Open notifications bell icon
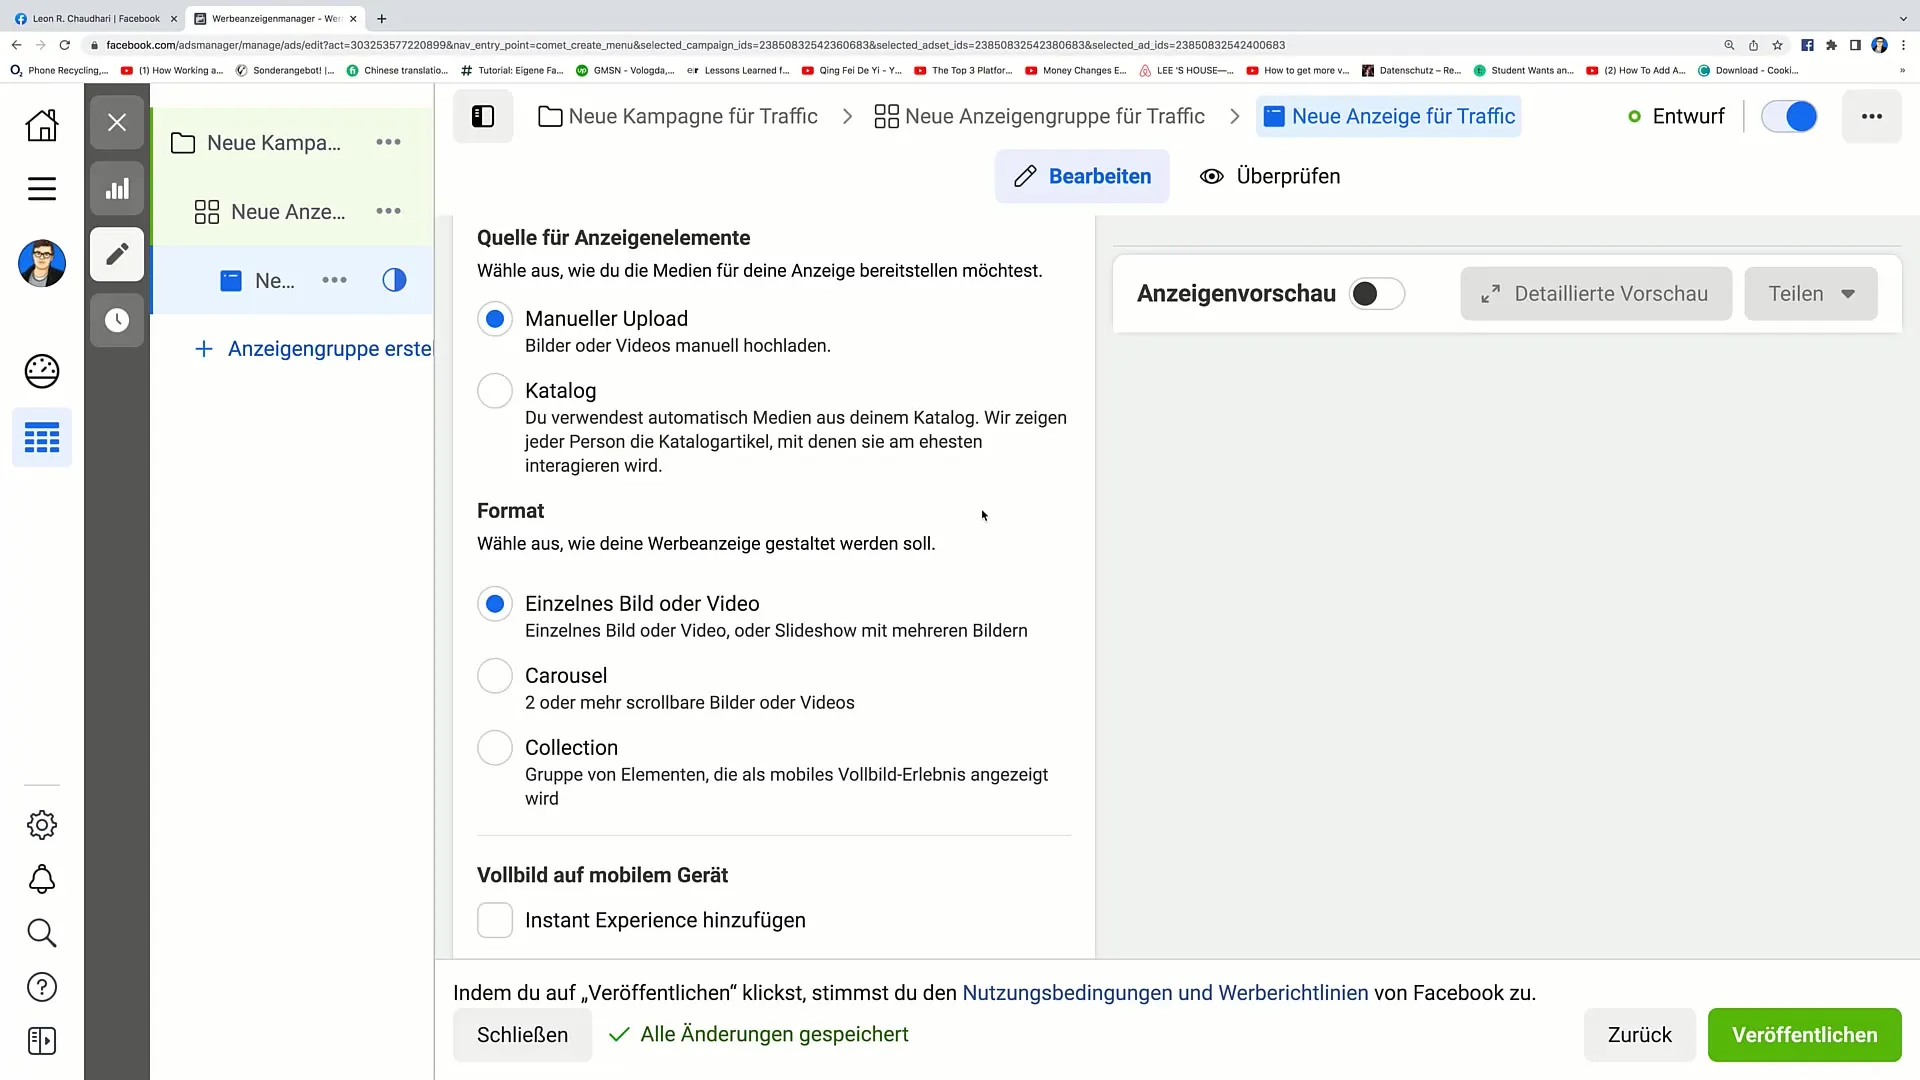Image resolution: width=1920 pixels, height=1080 pixels. pos(42,879)
